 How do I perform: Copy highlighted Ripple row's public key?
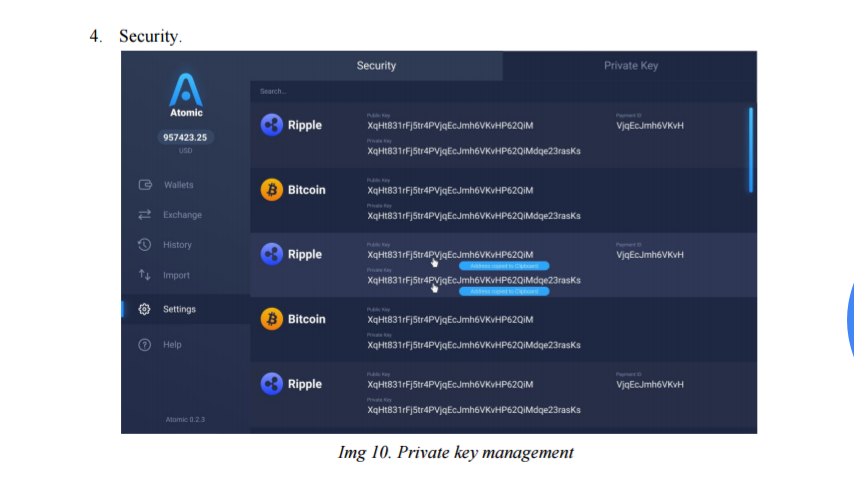tap(450, 254)
